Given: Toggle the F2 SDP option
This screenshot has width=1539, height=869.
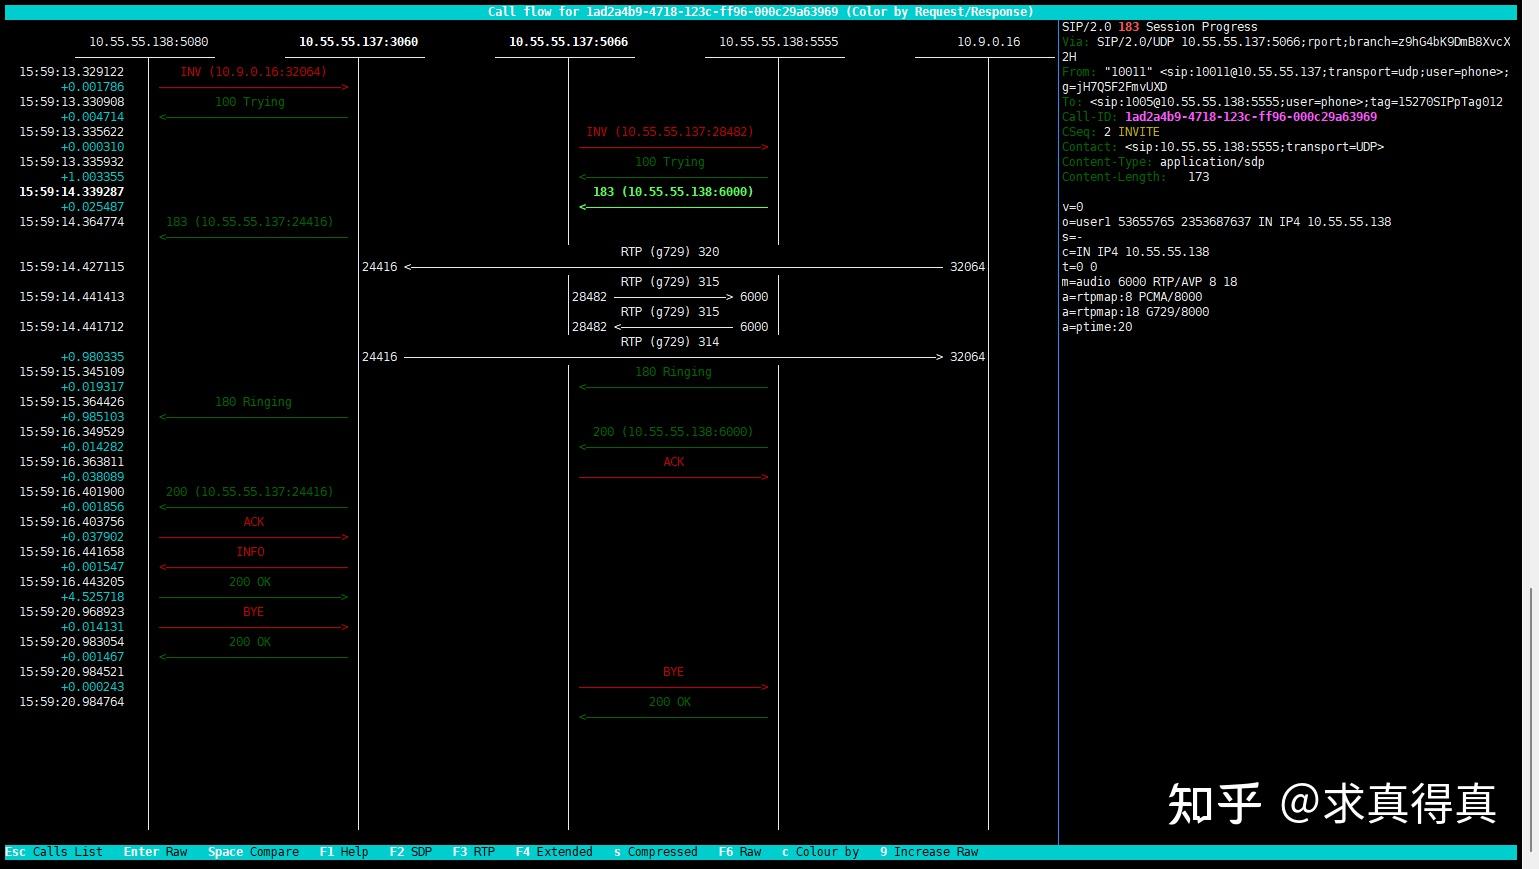Looking at the screenshot, I should tap(411, 852).
